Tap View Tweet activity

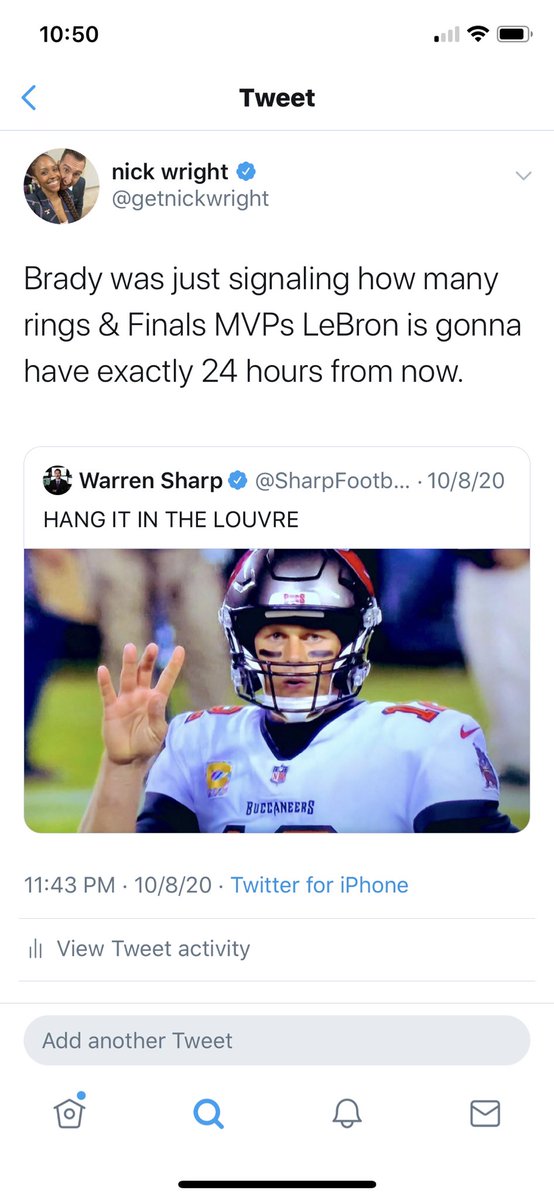153,949
